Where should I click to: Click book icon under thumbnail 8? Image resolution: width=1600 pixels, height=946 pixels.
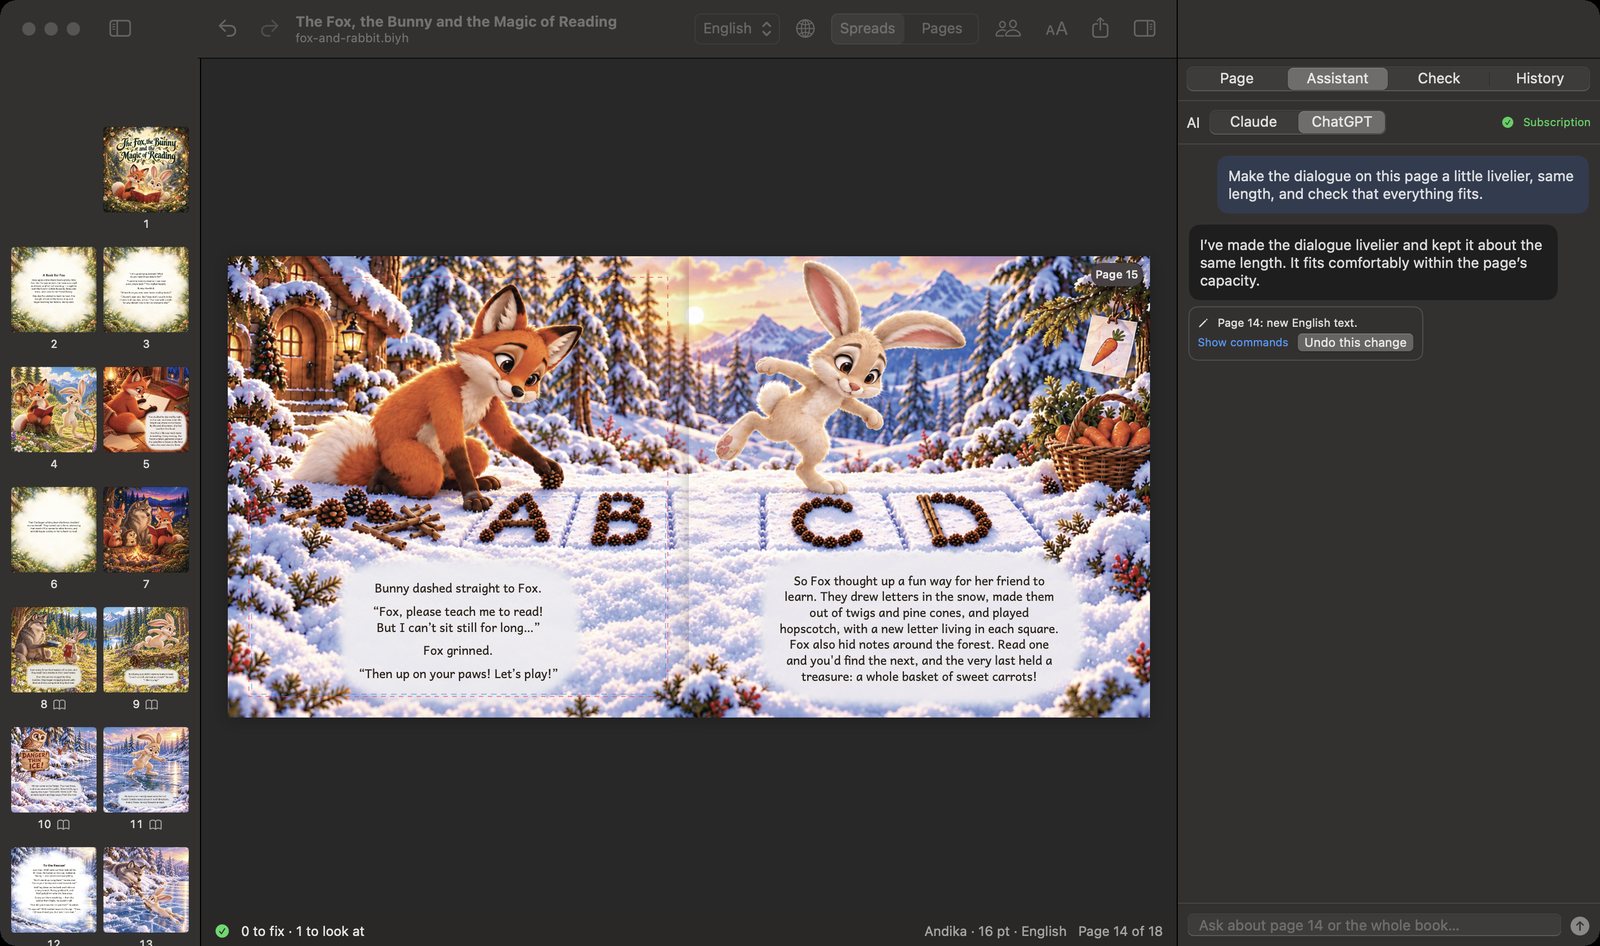pyautogui.click(x=59, y=704)
